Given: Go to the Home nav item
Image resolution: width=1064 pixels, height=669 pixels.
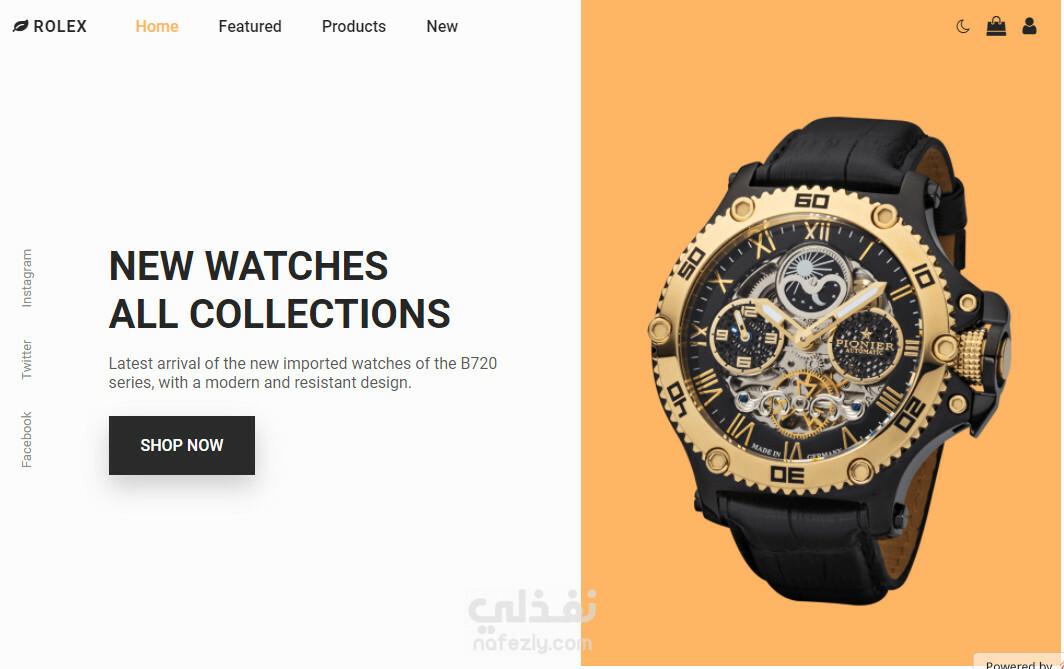Looking at the screenshot, I should (x=157, y=26).
